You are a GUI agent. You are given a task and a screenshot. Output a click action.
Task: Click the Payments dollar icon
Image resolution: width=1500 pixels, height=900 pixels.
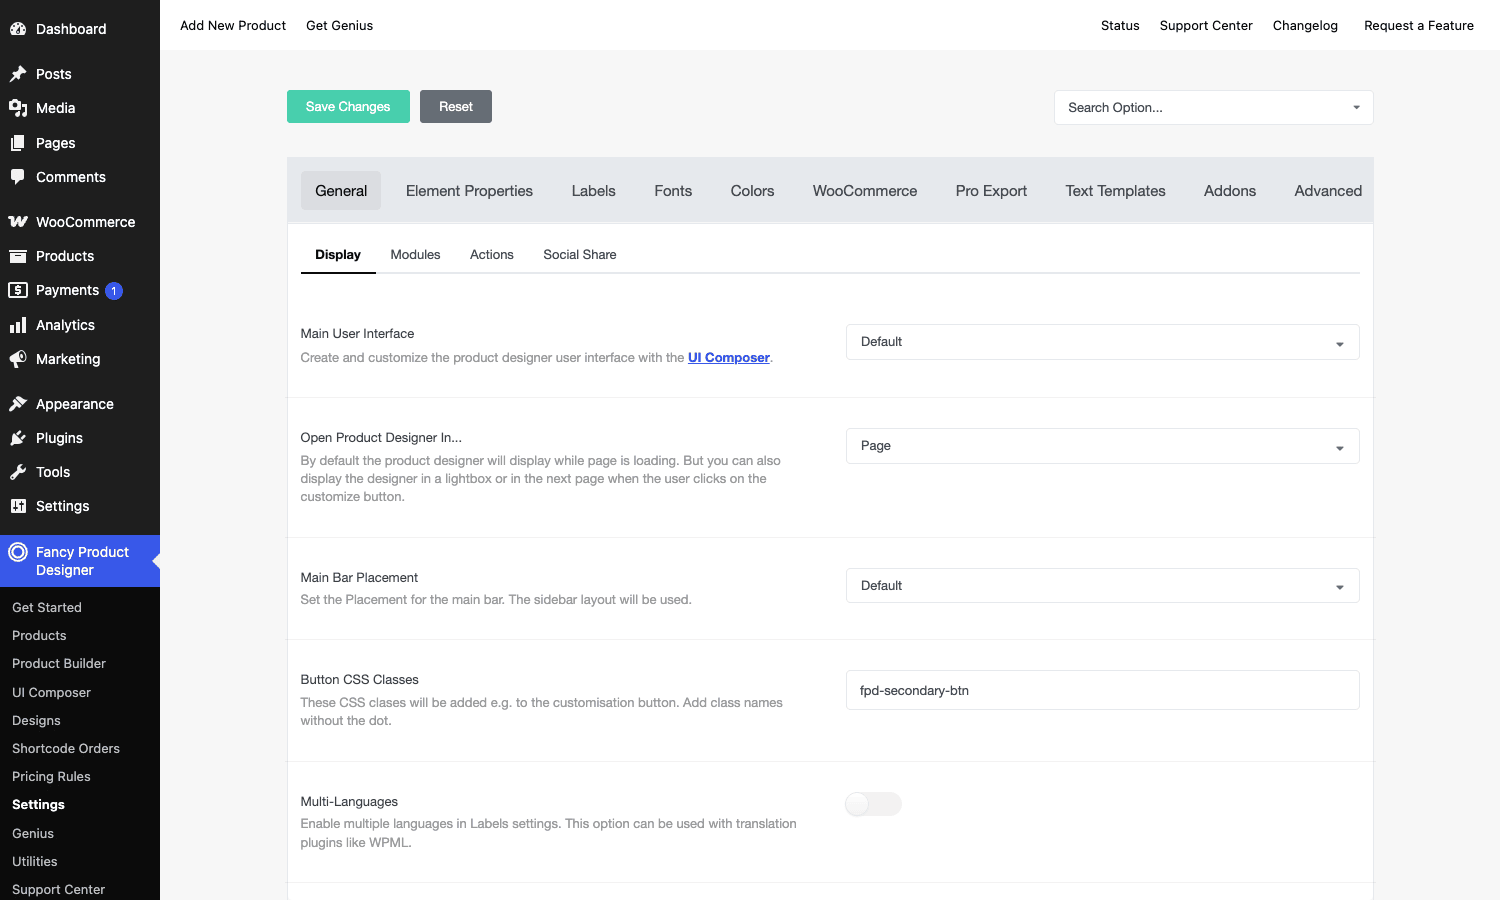(x=18, y=290)
